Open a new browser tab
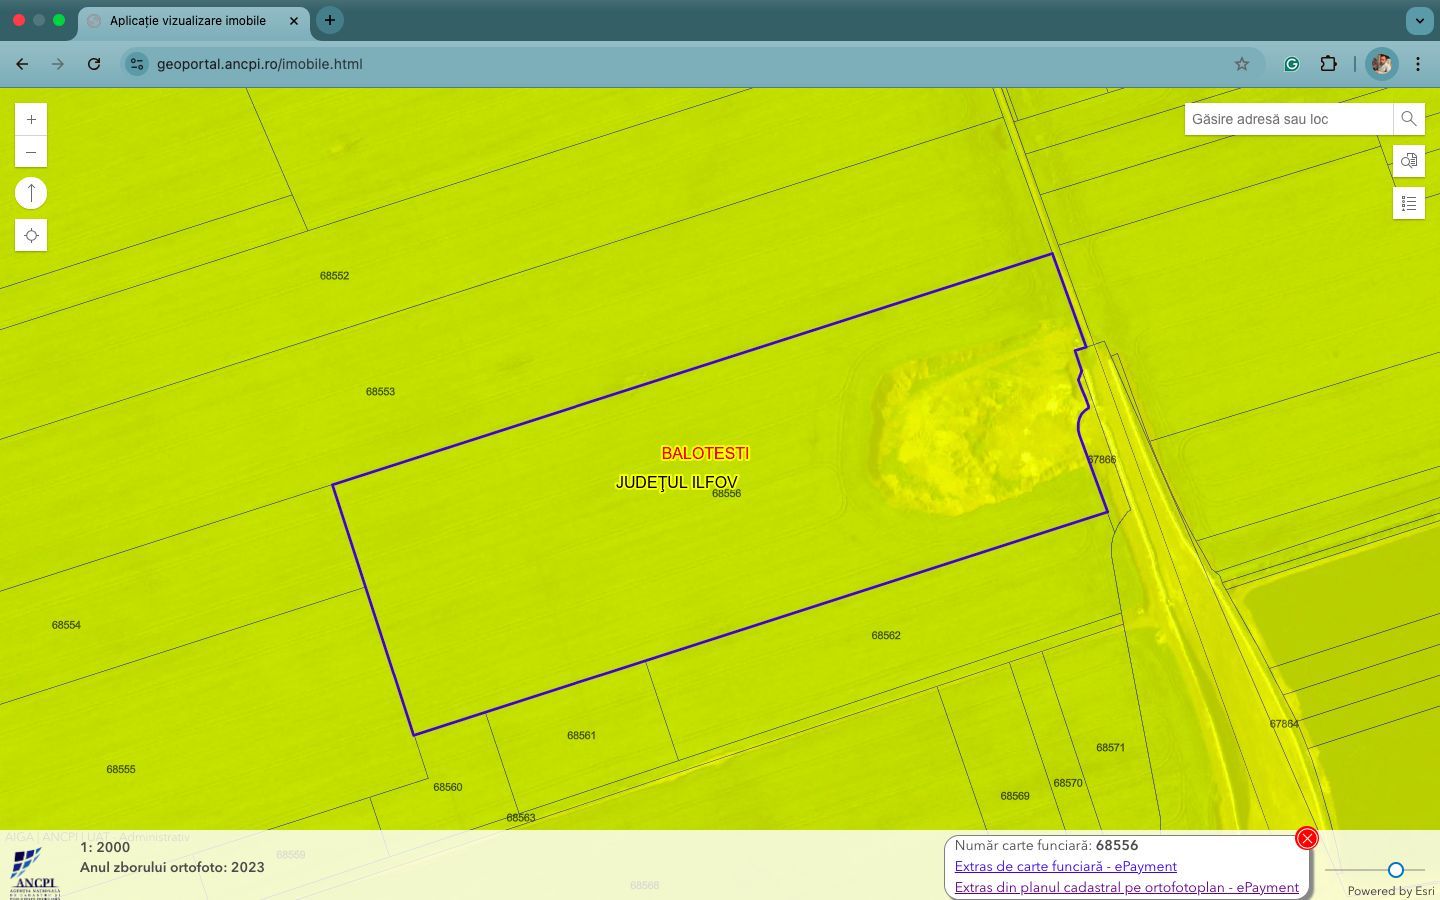Viewport: 1440px width, 900px height. (329, 20)
